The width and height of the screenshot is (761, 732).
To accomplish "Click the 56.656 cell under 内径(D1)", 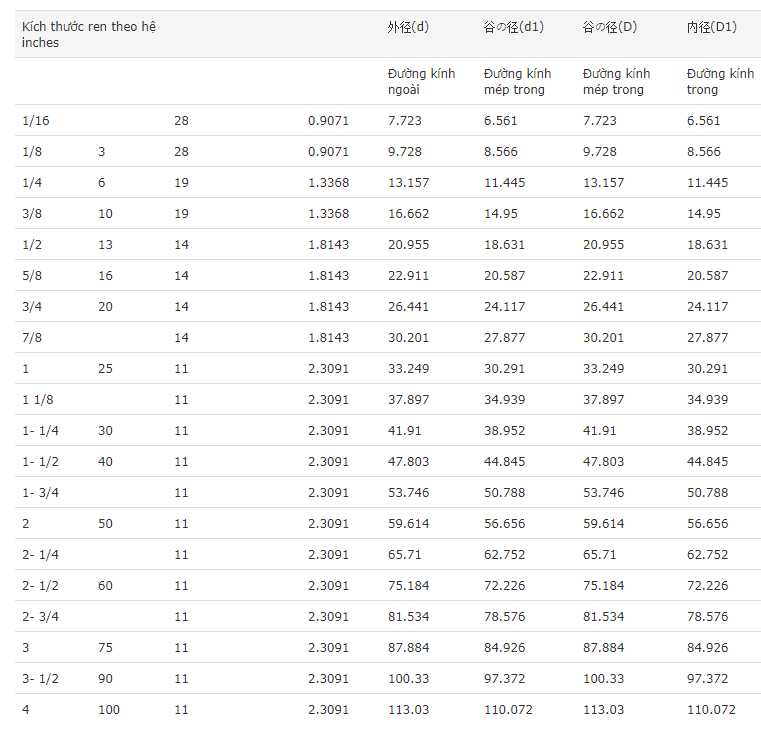I will pyautogui.click(x=707, y=524).
